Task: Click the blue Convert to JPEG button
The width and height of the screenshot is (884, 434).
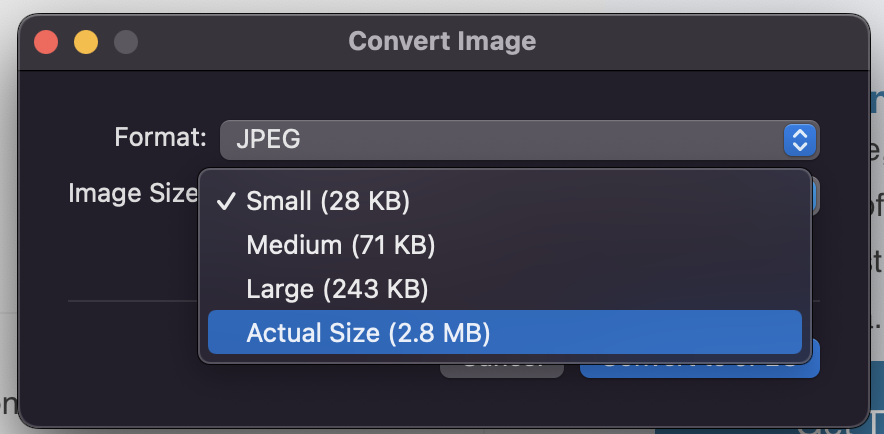Action: pos(699,370)
